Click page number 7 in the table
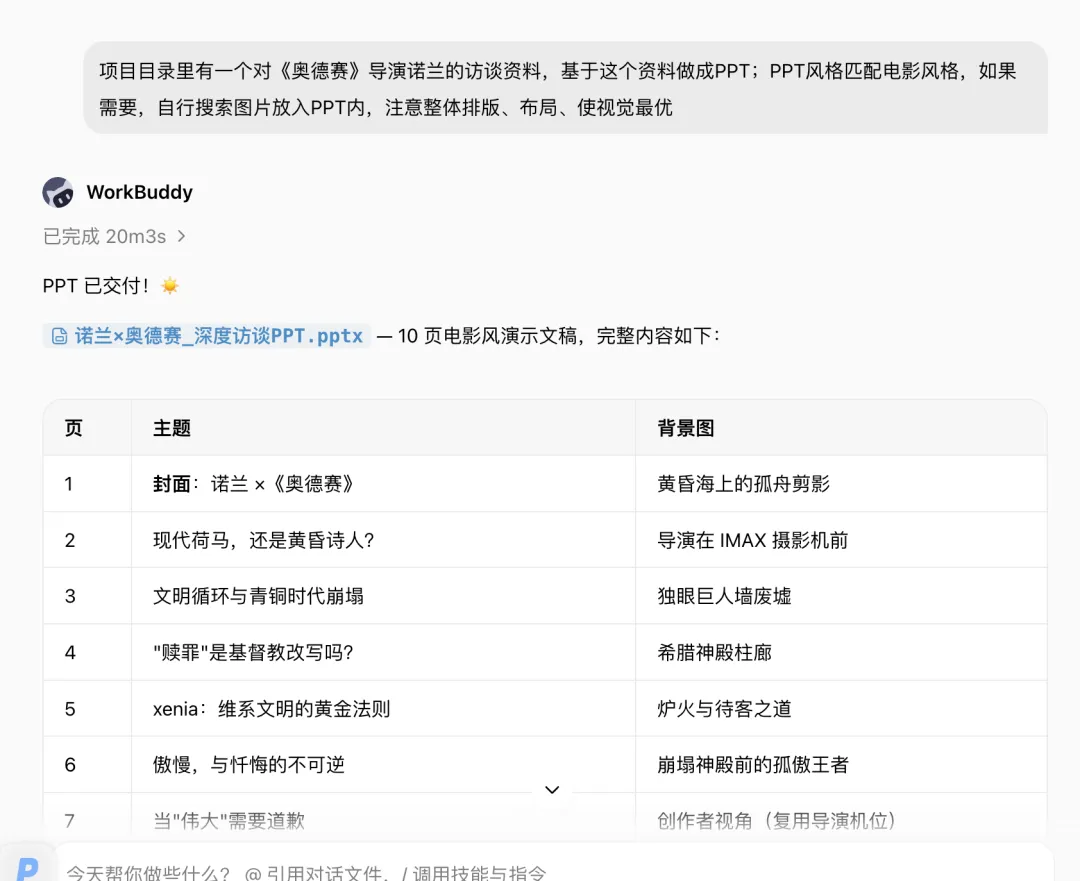This screenshot has width=1080, height=881. (x=70, y=821)
